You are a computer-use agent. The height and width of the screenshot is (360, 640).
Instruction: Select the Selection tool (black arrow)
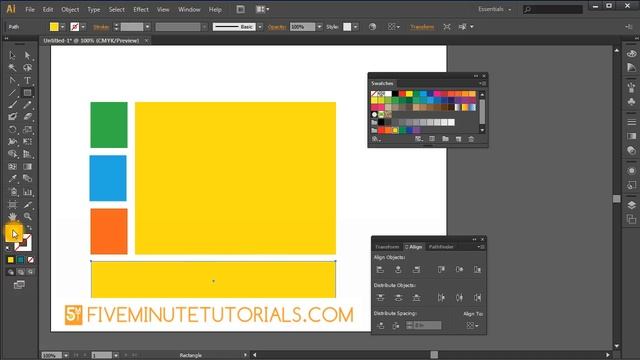12,55
